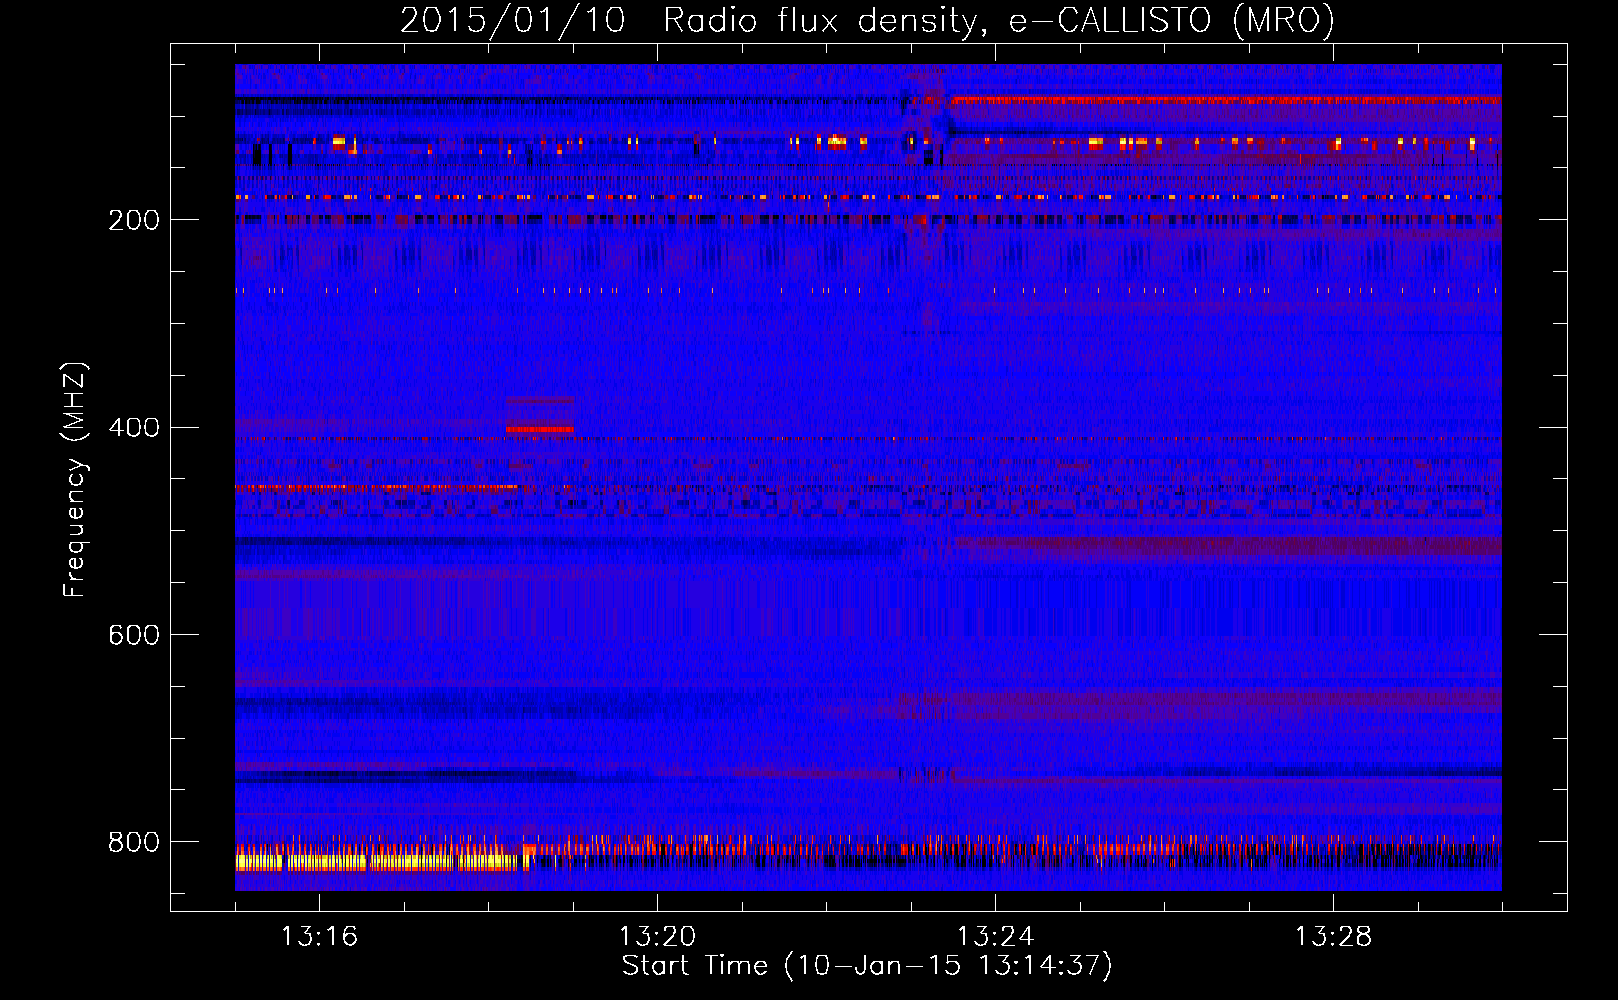Click the short red burst near 400 MHz
Image resolution: width=1618 pixels, height=1000 pixels.
tap(539, 429)
